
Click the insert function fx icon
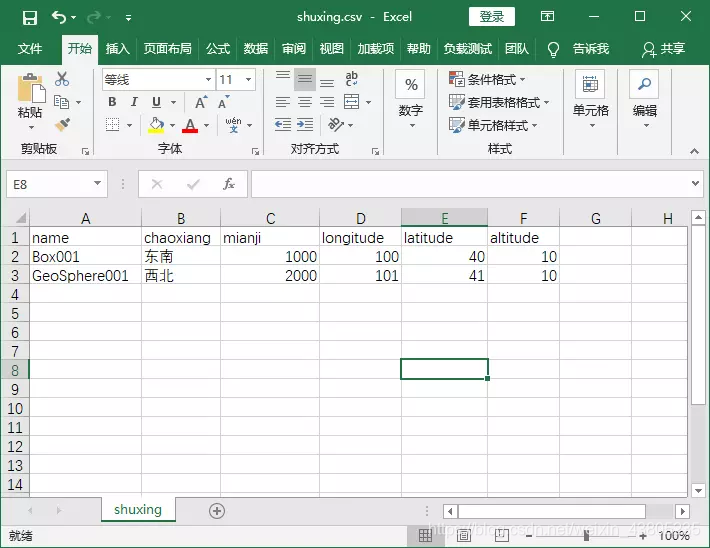[x=229, y=184]
